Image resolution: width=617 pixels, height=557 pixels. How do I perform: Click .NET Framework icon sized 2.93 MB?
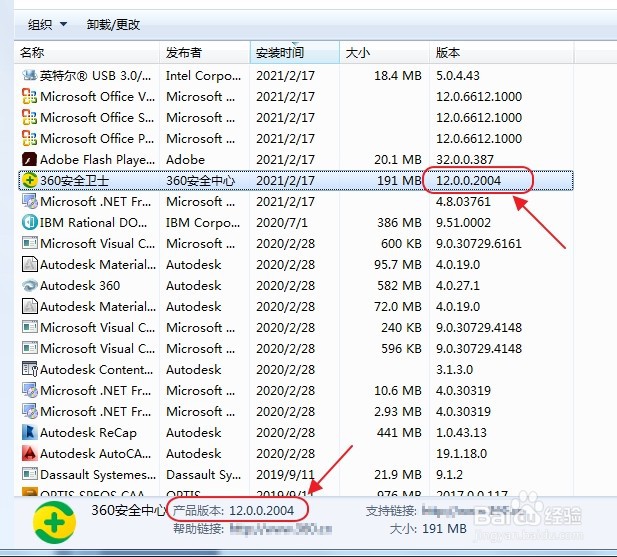30,411
